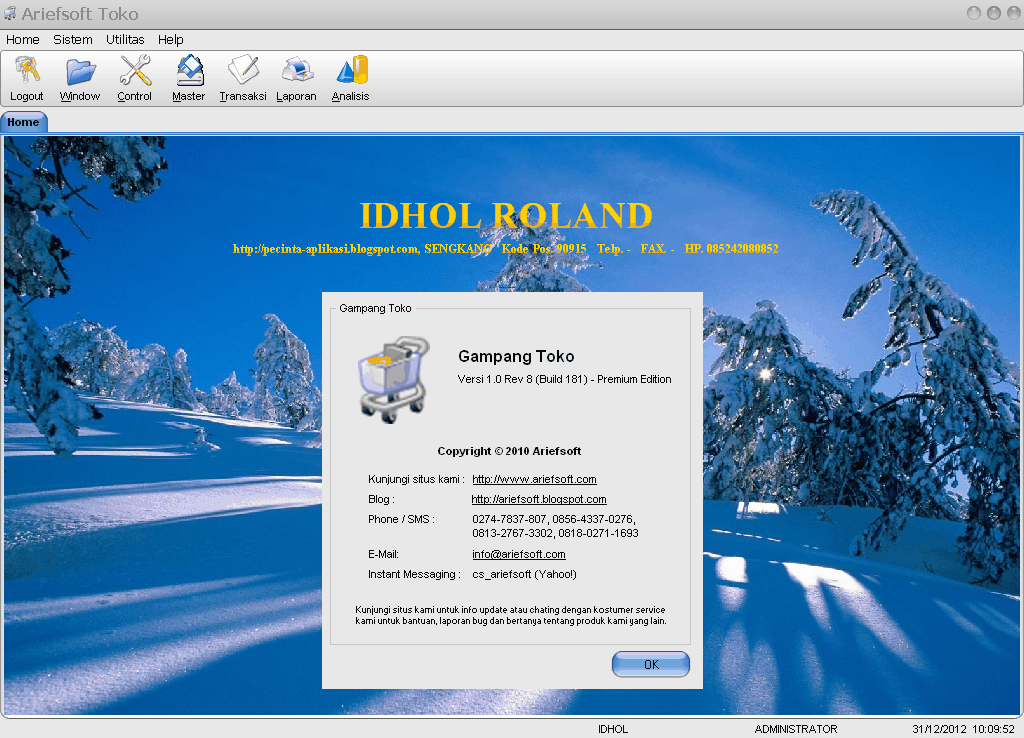1024x738 pixels.
Task: Click the date and time 31/12/2012 in status bar
Action: click(963, 730)
